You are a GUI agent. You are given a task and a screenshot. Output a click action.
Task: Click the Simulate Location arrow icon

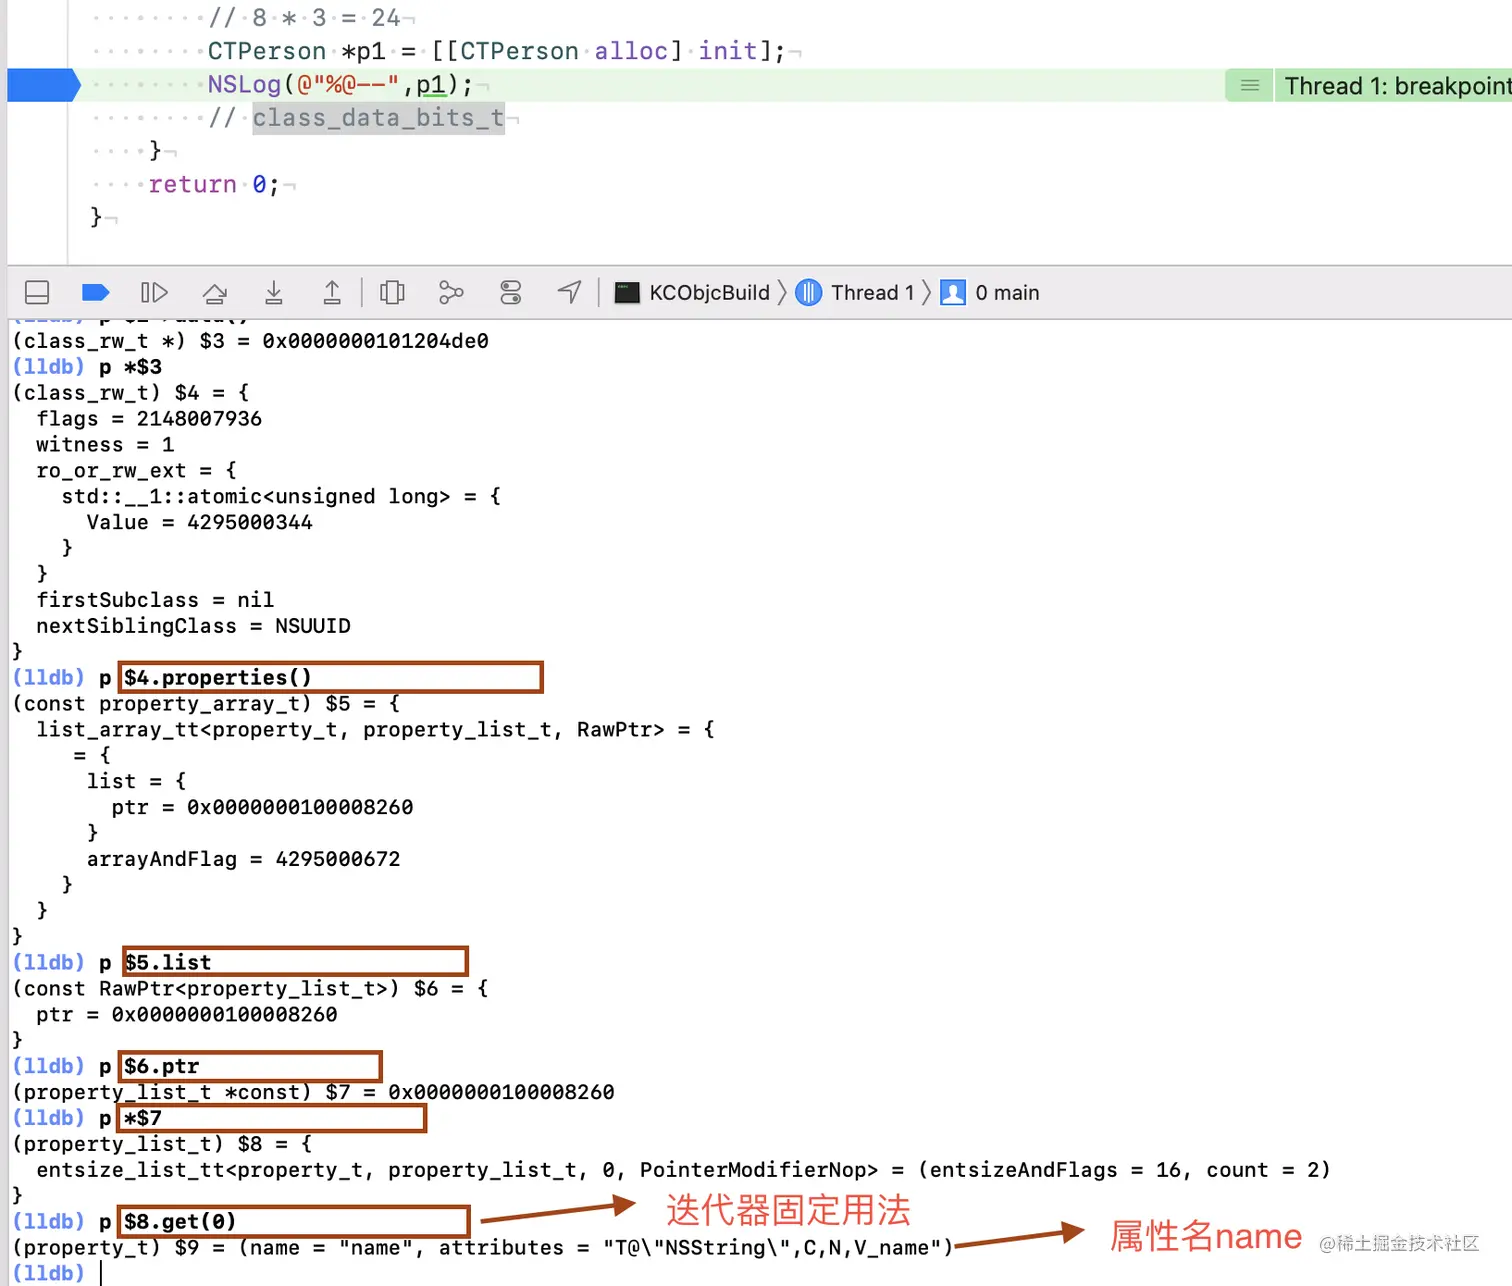(x=569, y=292)
